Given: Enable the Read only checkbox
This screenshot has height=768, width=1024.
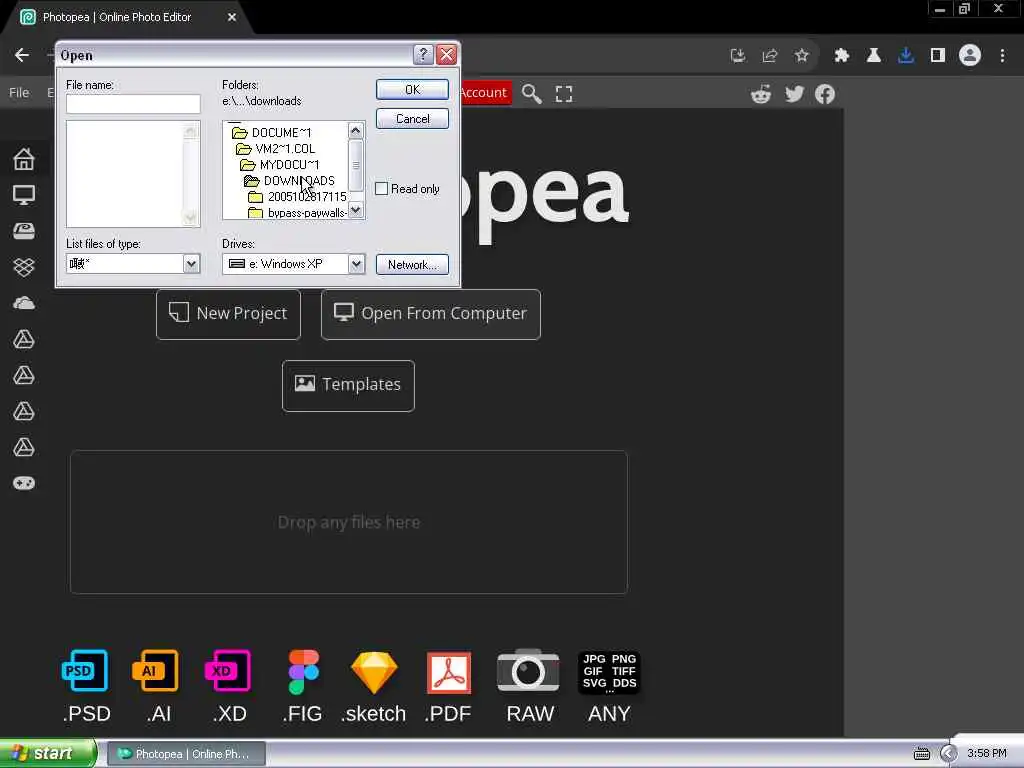Looking at the screenshot, I should coord(381,189).
